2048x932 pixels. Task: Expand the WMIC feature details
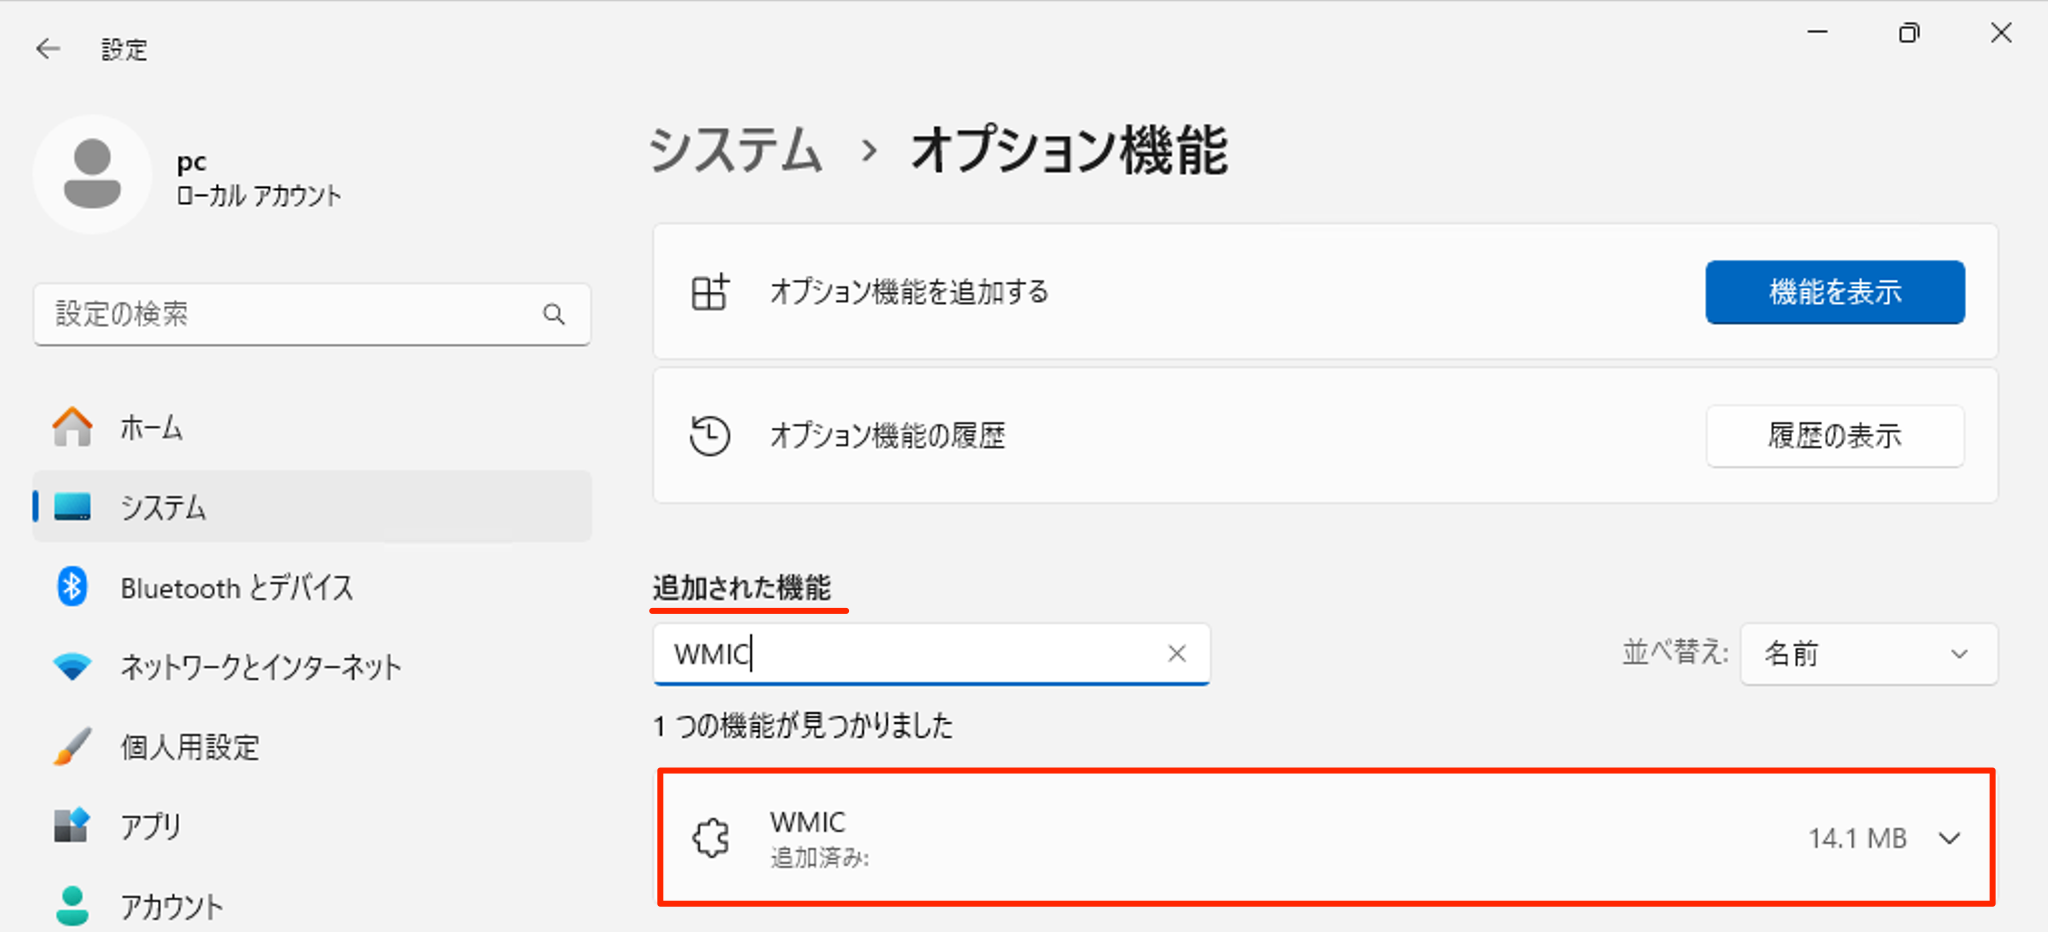tap(1949, 838)
